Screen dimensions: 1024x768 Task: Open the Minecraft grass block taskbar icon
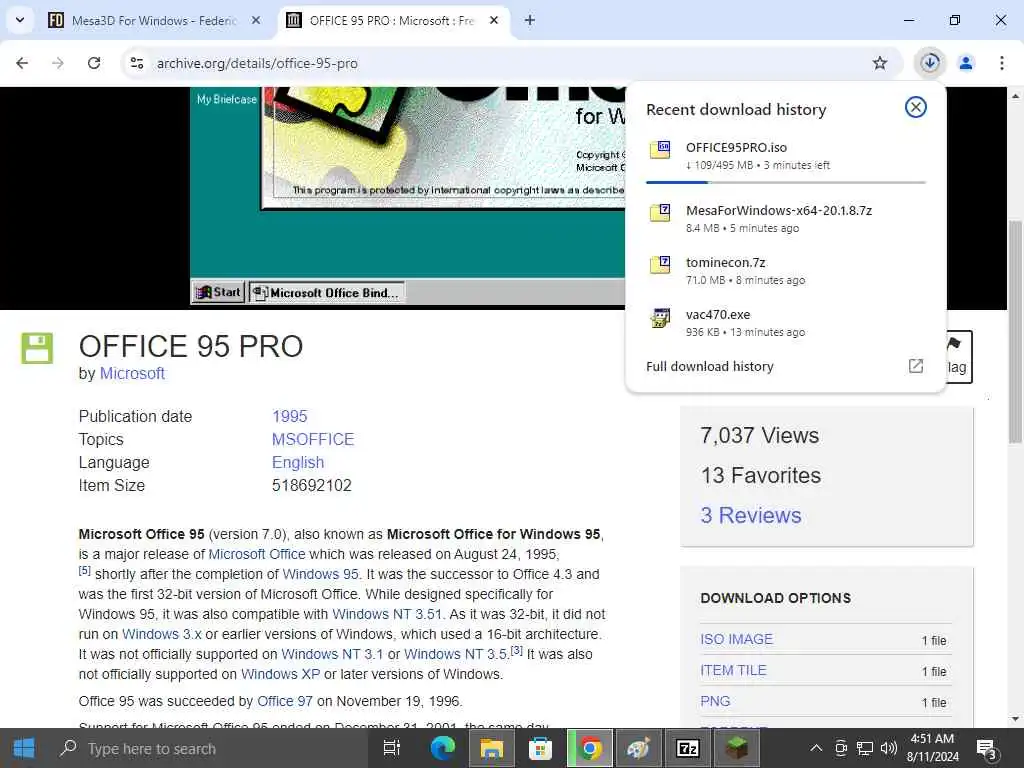[x=737, y=748]
